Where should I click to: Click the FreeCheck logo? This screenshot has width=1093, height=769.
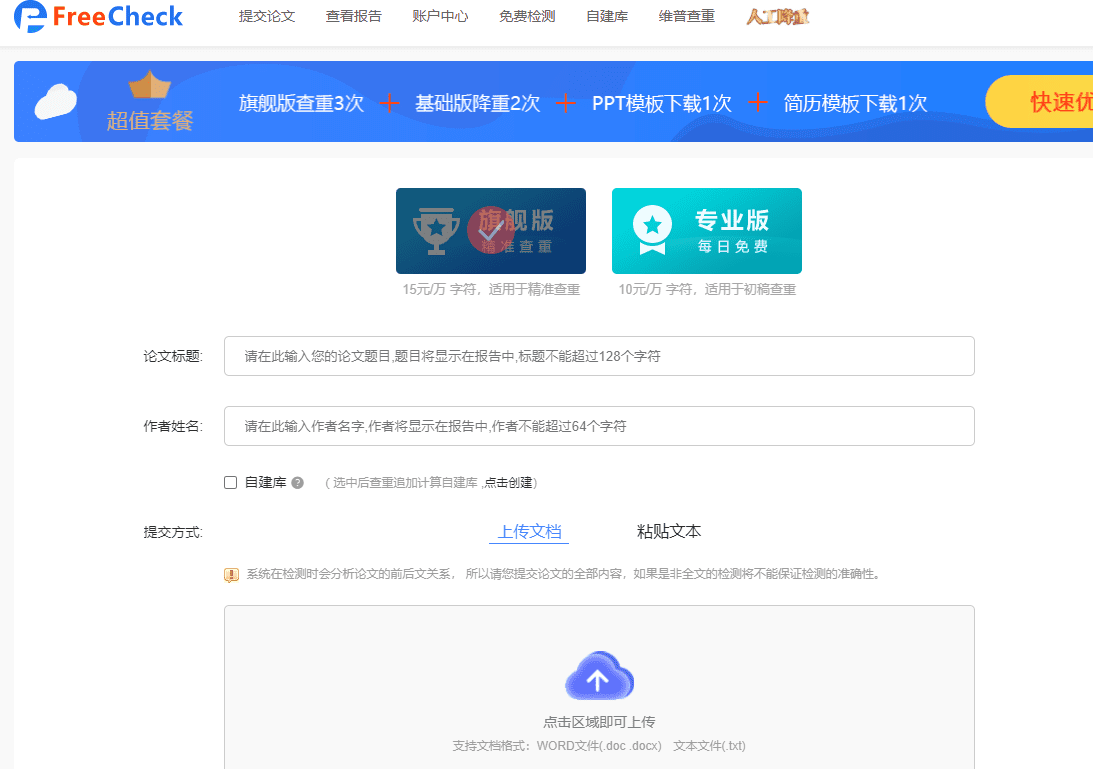[x=97, y=16]
